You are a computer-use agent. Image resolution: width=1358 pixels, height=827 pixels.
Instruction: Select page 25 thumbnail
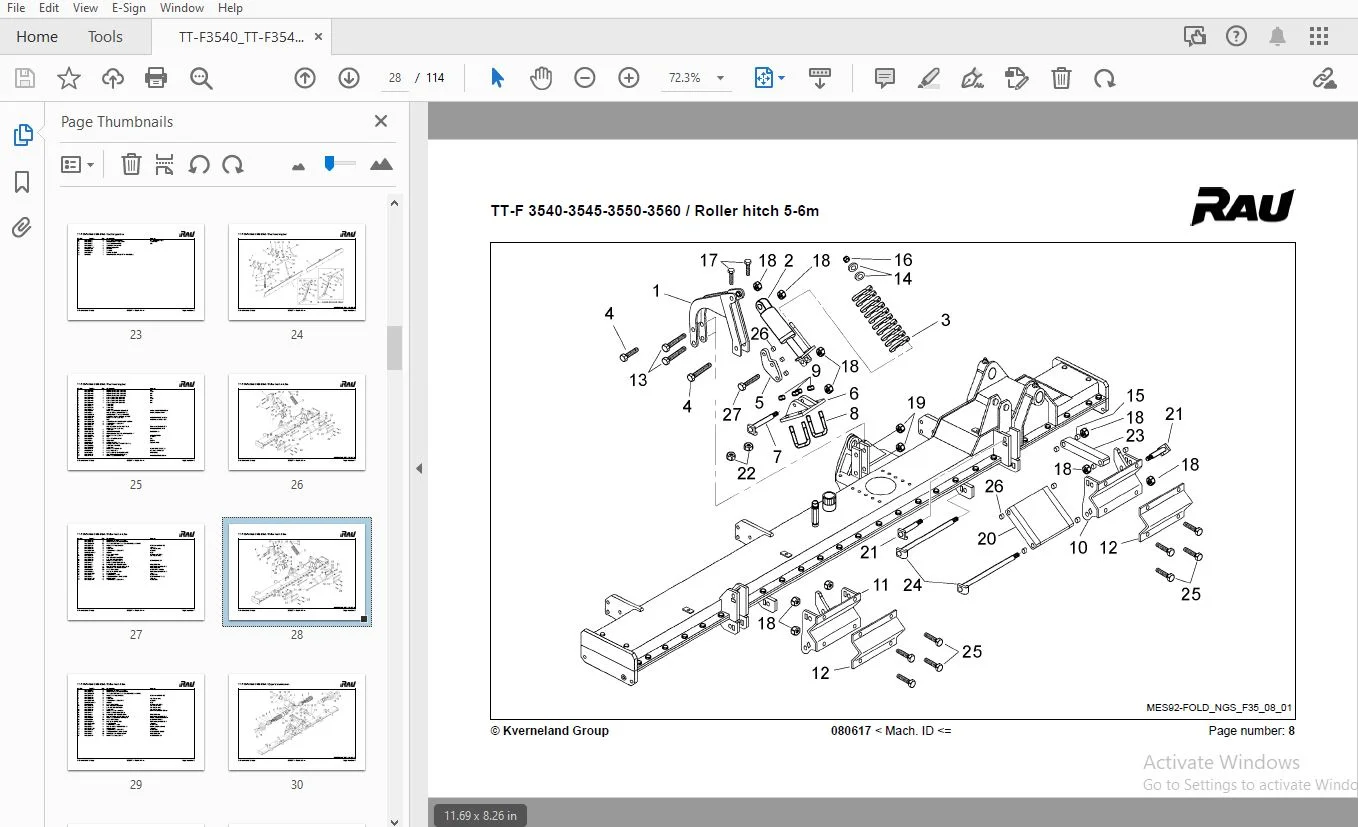coord(136,422)
